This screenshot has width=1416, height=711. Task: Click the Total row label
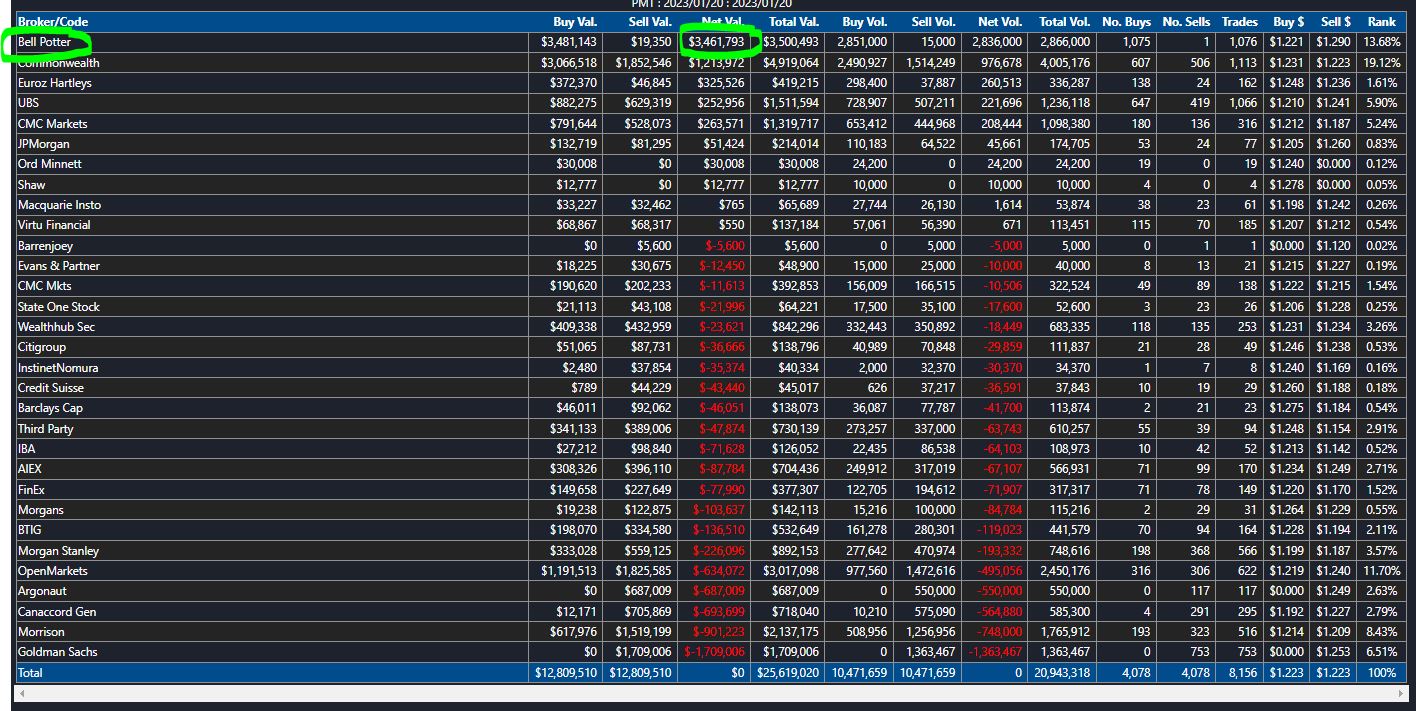click(x=30, y=673)
